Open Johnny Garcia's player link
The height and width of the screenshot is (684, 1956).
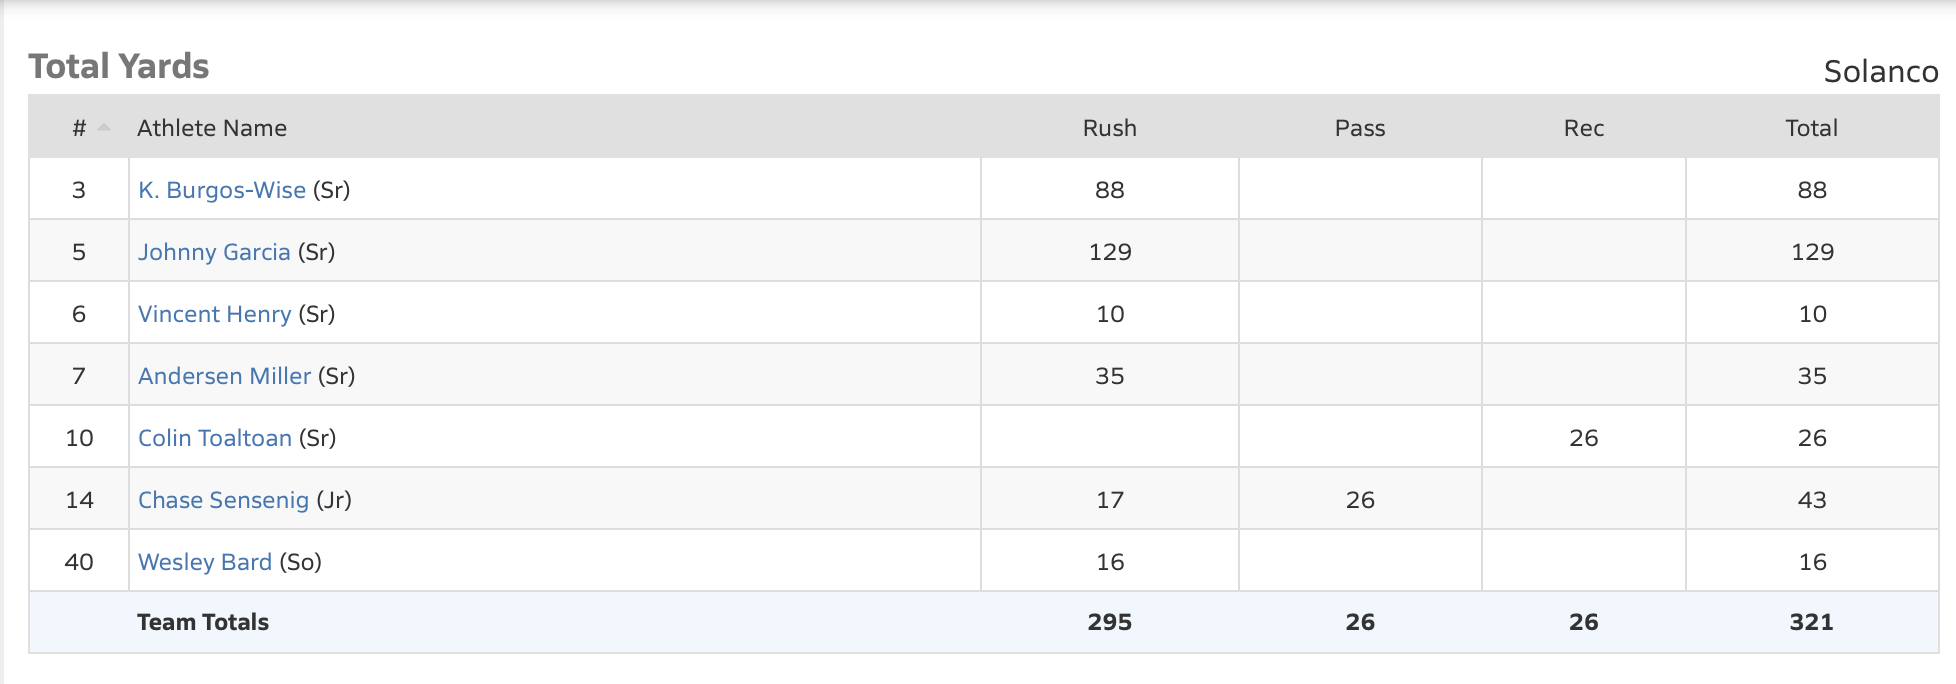214,252
